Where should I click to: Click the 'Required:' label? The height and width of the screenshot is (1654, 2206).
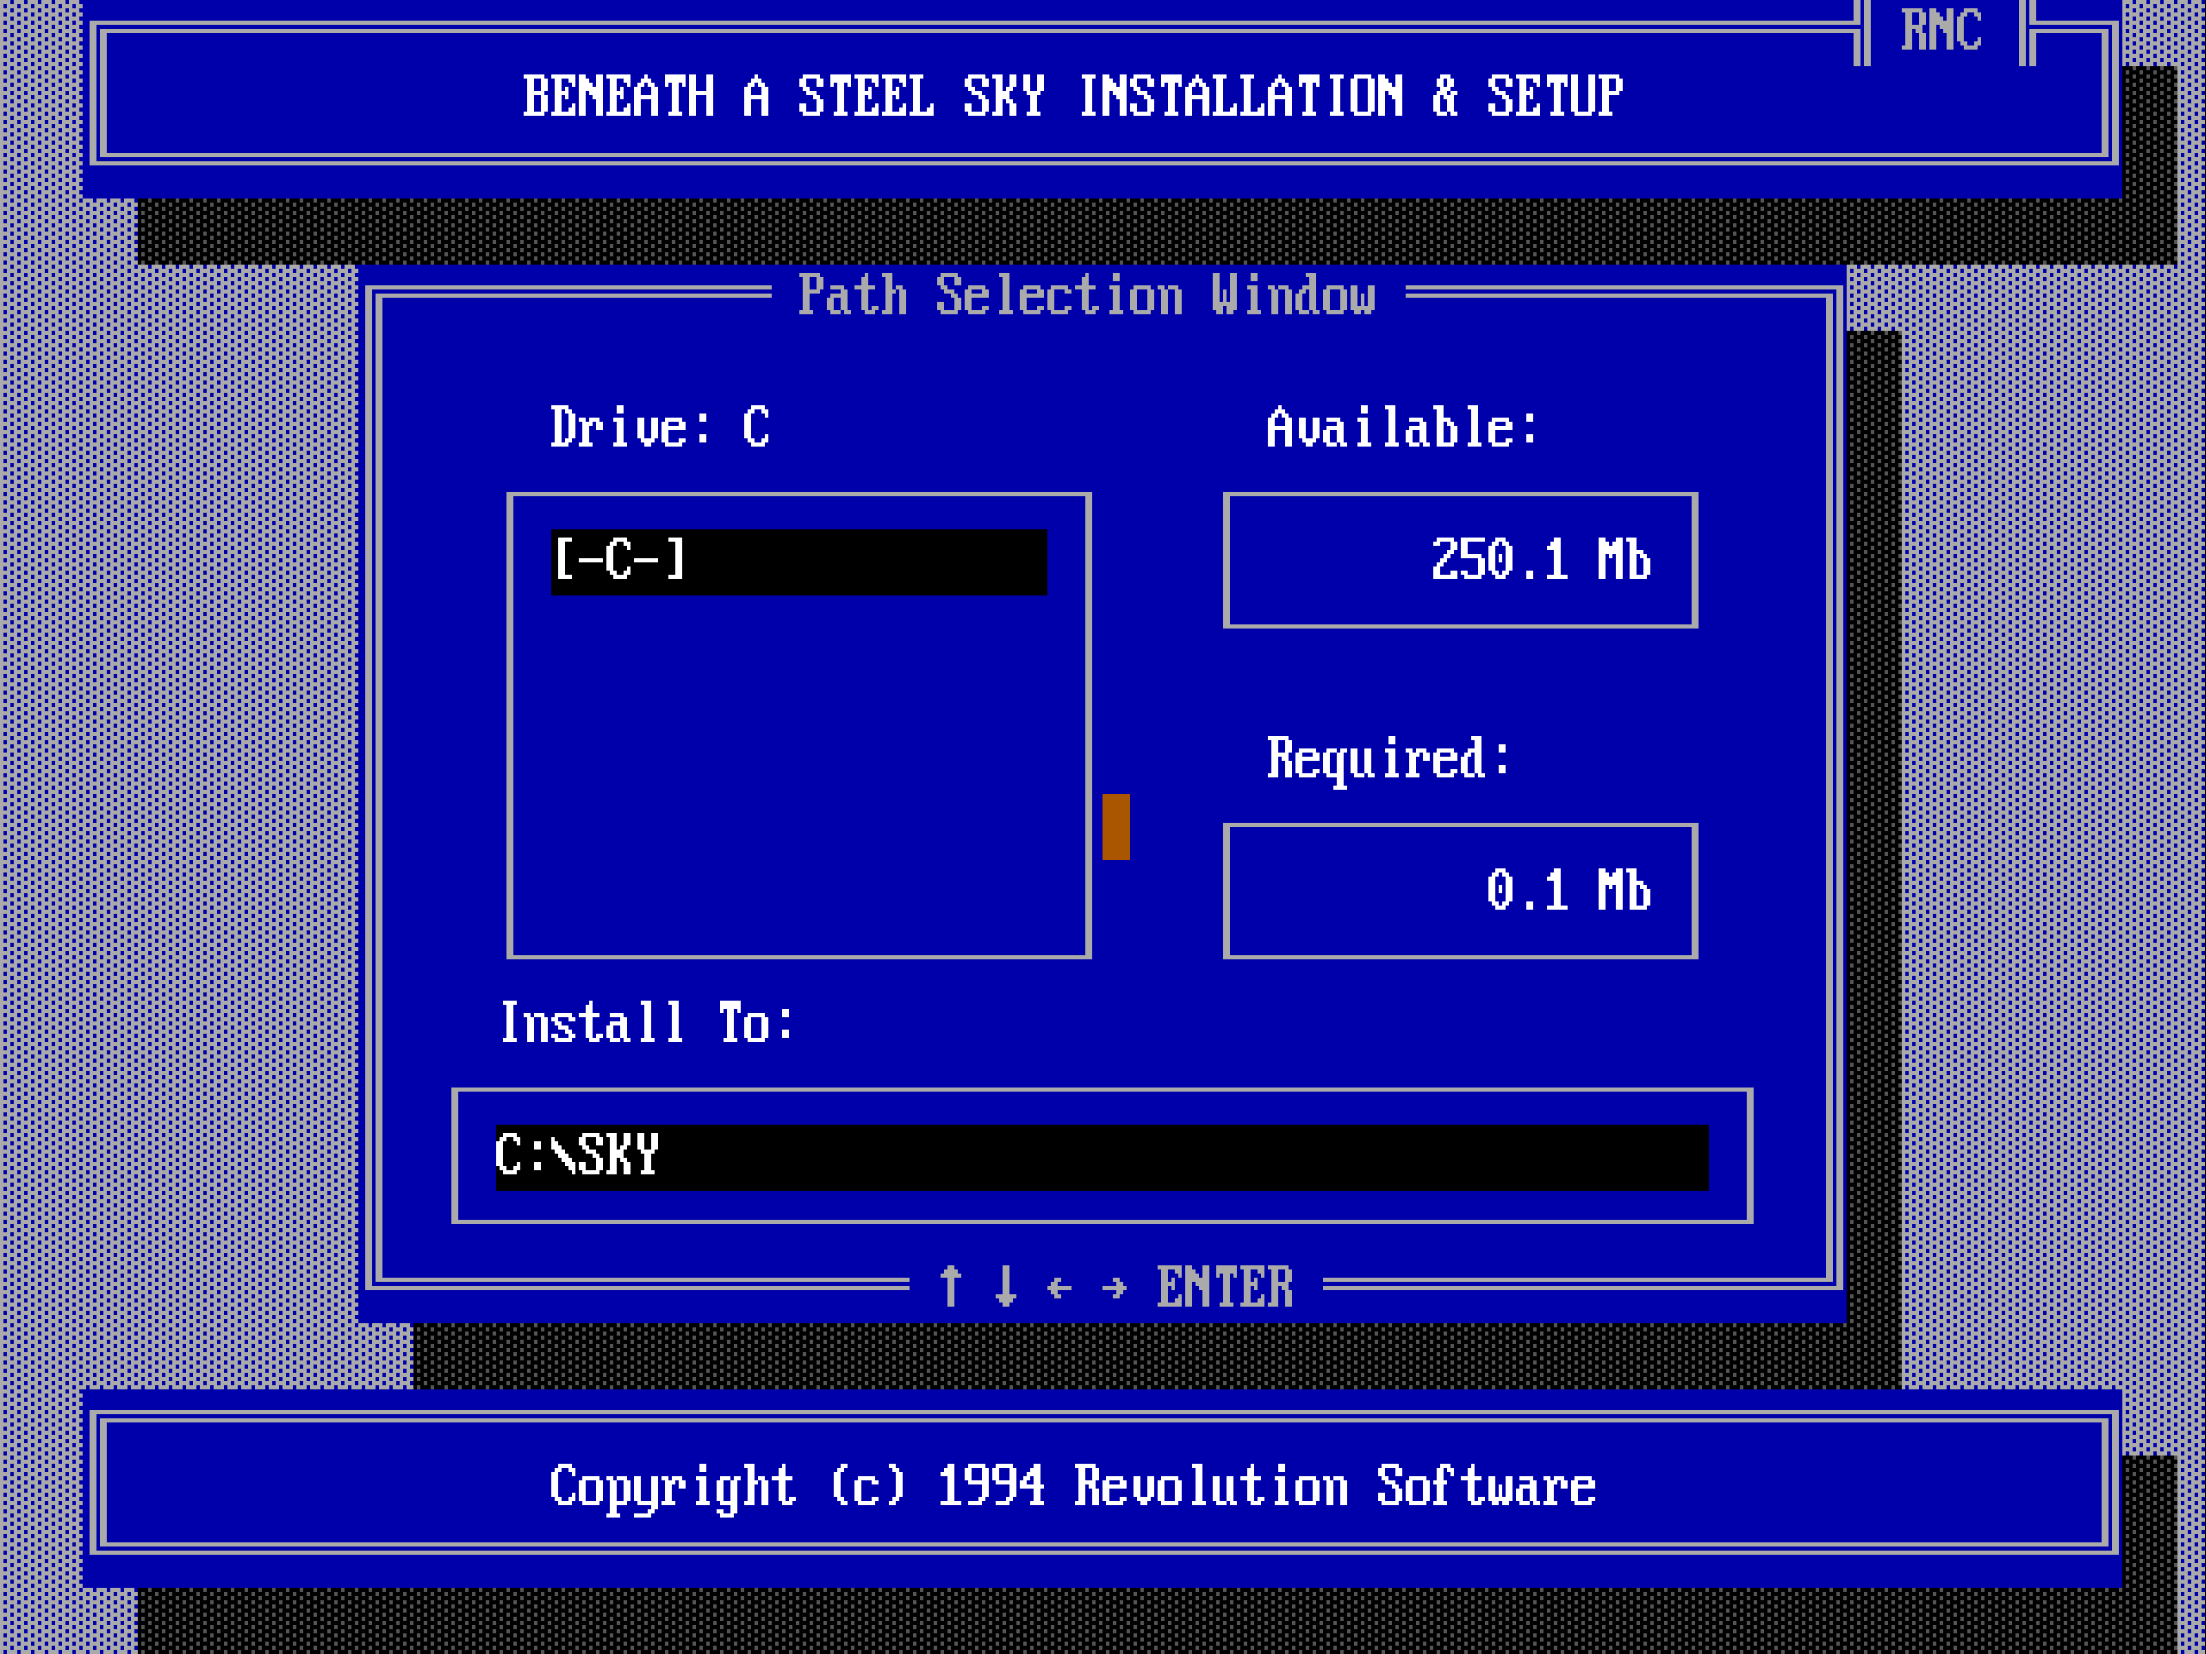tap(1388, 760)
